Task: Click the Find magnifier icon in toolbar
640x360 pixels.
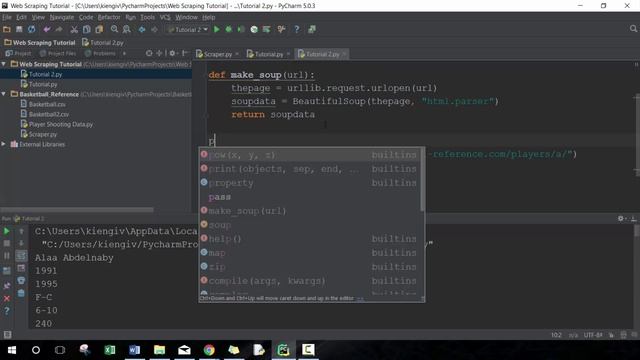Action: click(114, 29)
